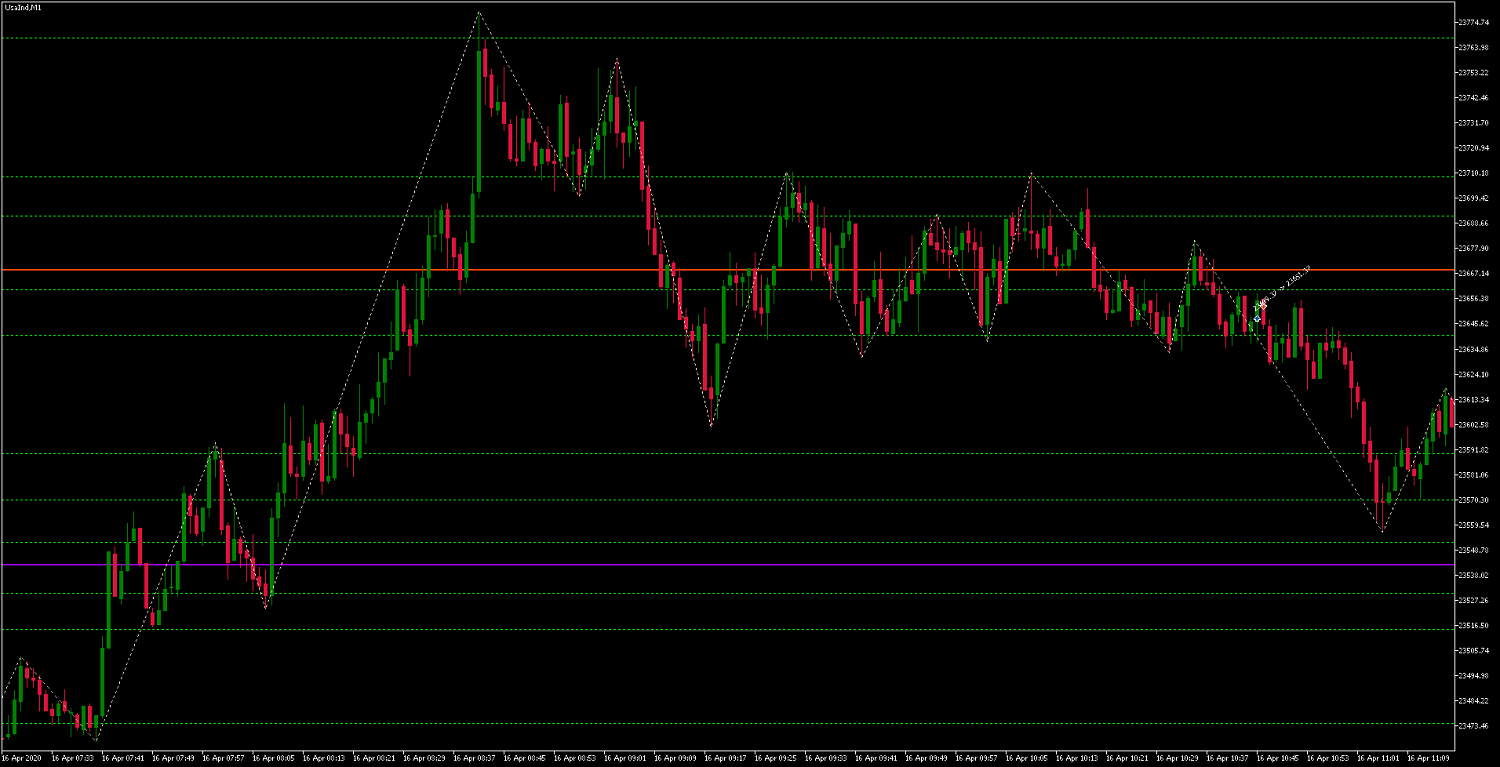This screenshot has height=767, width=1500.
Task: Click the 16 Apr 08:45 time label
Action: click(x=523, y=758)
